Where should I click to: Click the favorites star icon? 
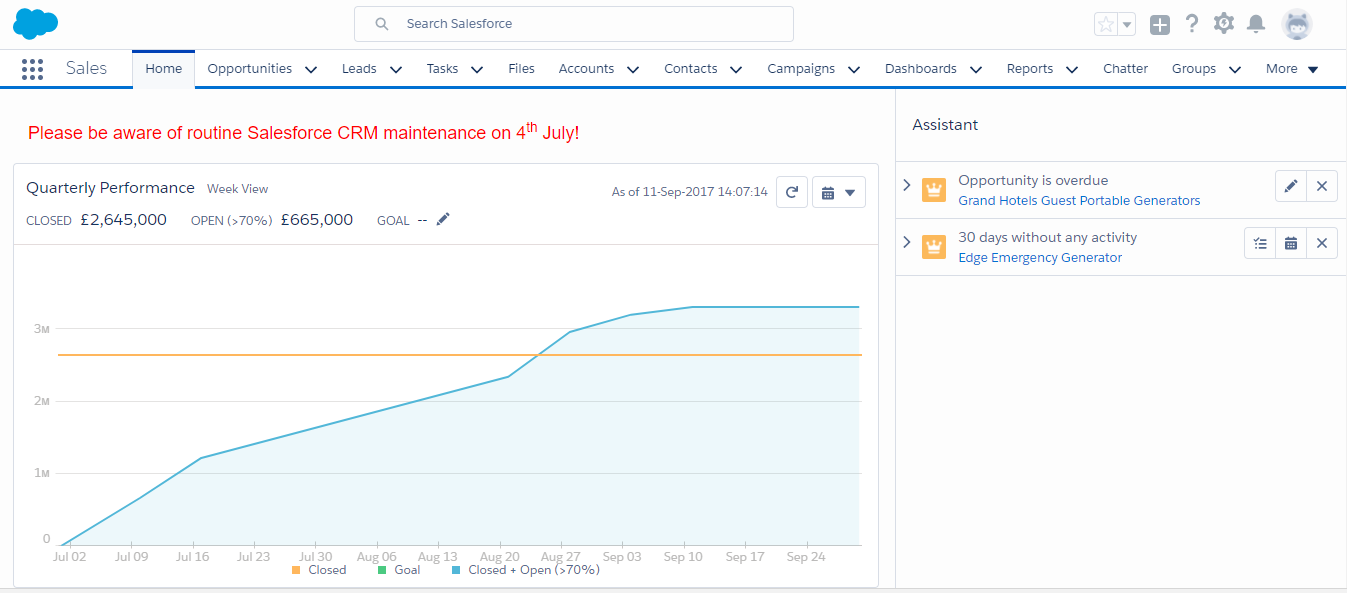click(1106, 24)
